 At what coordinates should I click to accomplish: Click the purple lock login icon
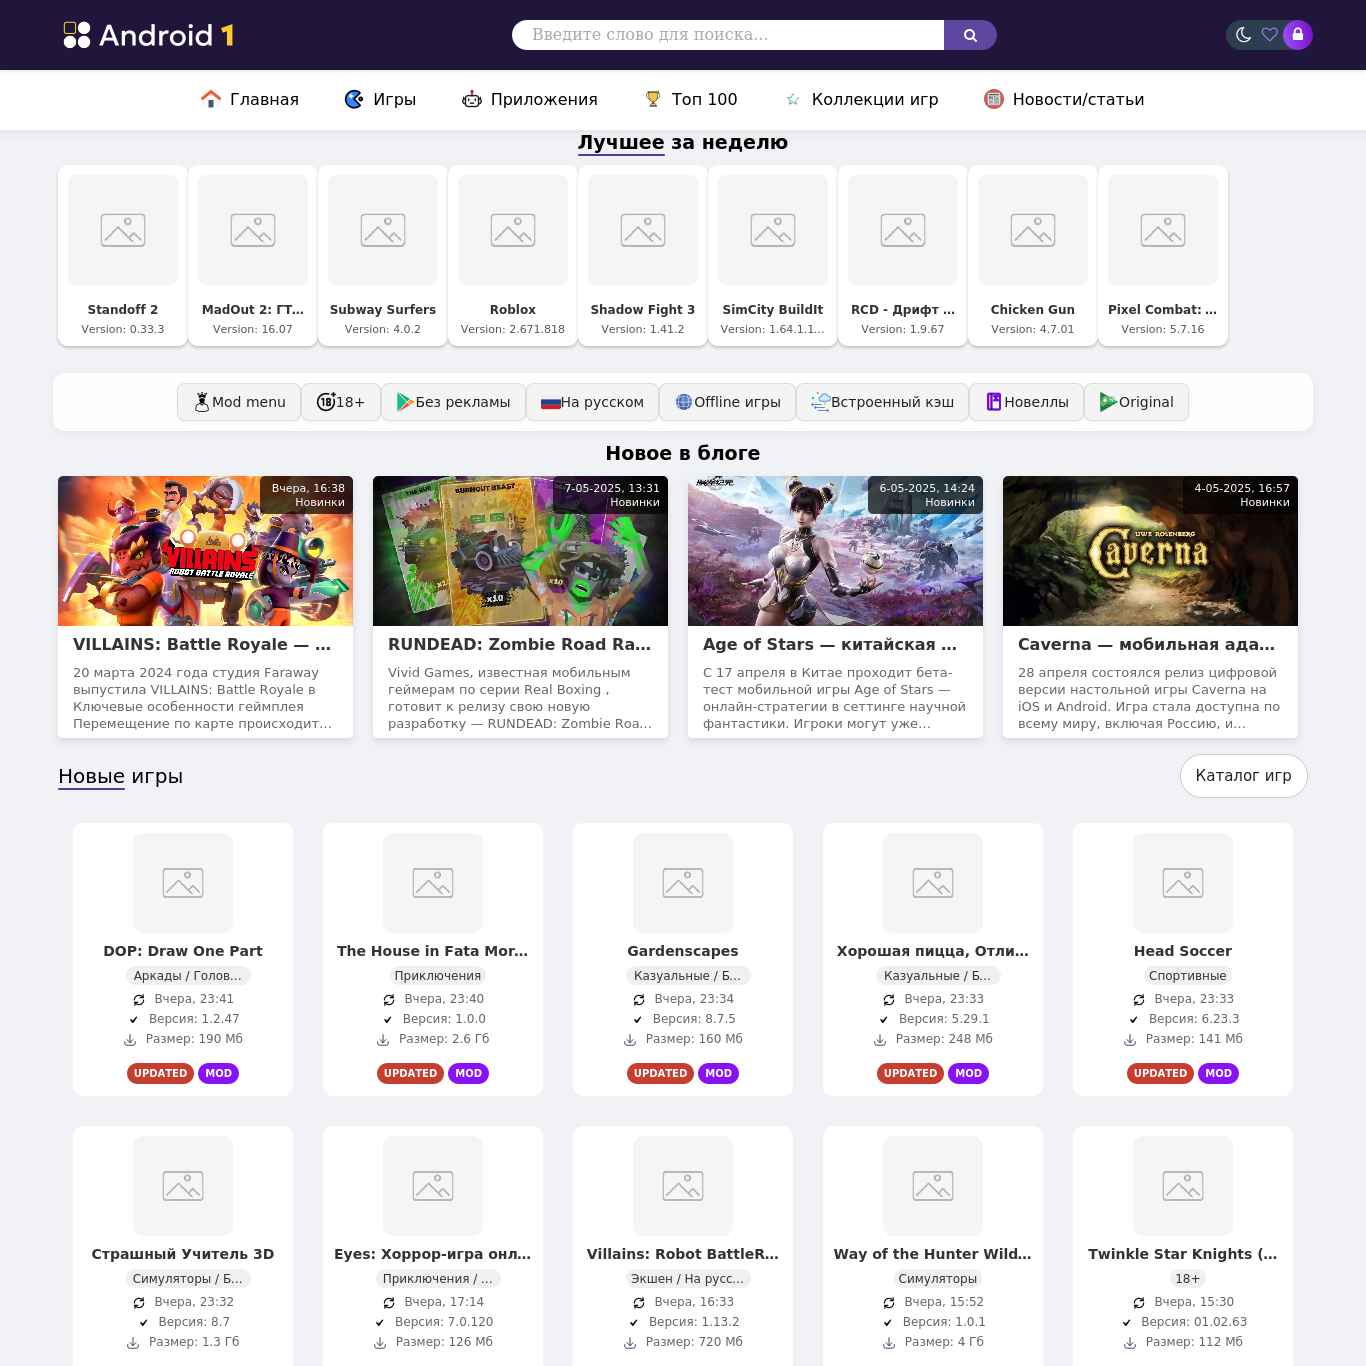tap(1298, 35)
